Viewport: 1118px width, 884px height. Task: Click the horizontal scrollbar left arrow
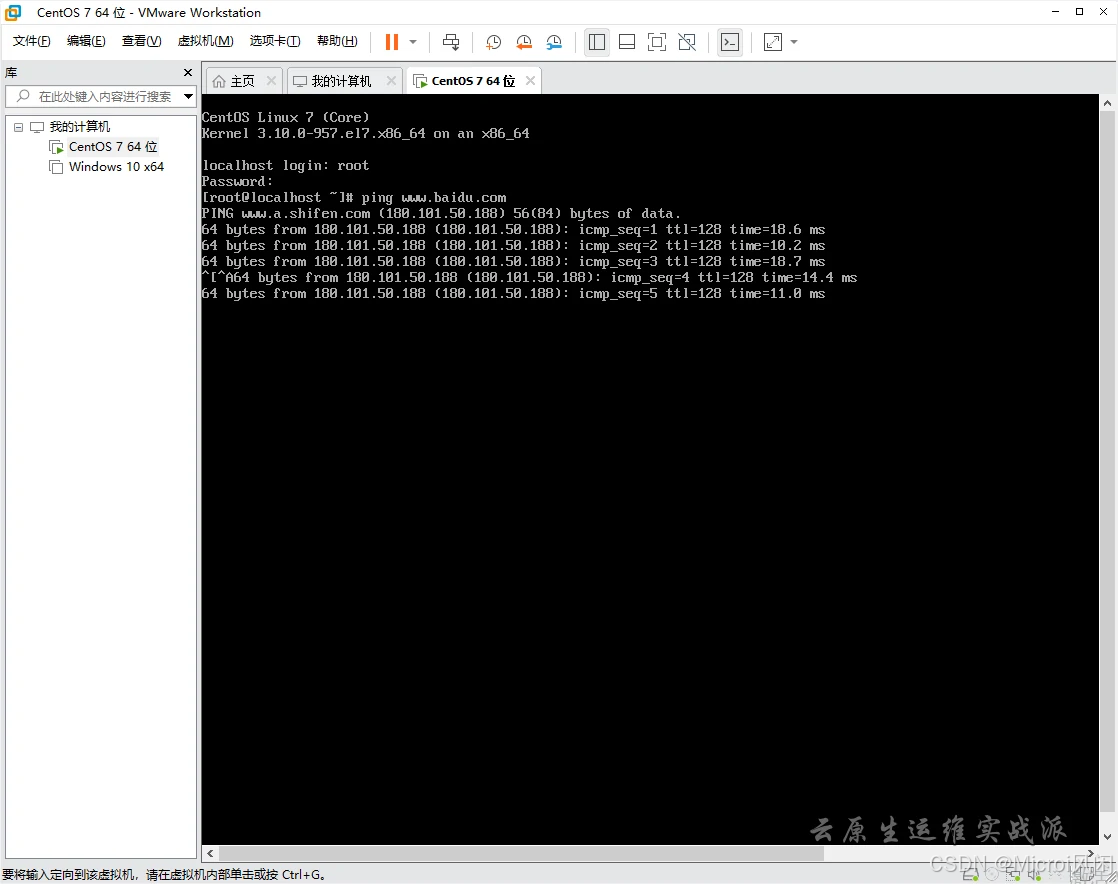tap(210, 853)
